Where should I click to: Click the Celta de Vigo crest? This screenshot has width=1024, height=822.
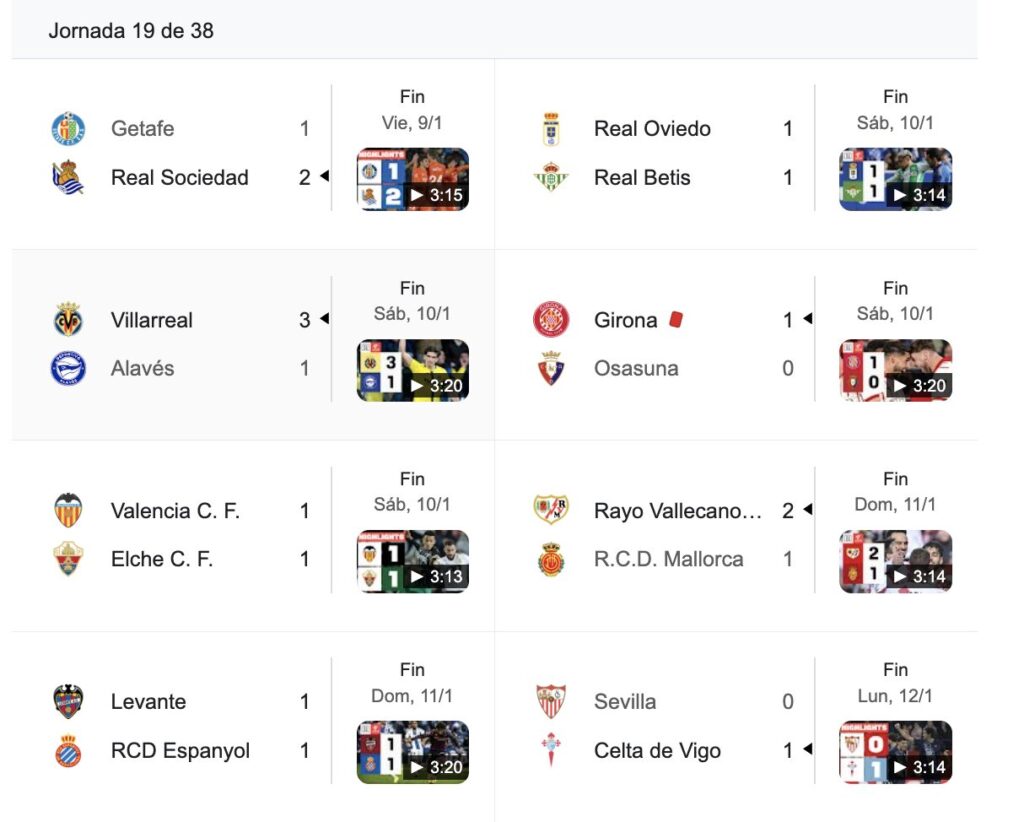[x=551, y=751]
